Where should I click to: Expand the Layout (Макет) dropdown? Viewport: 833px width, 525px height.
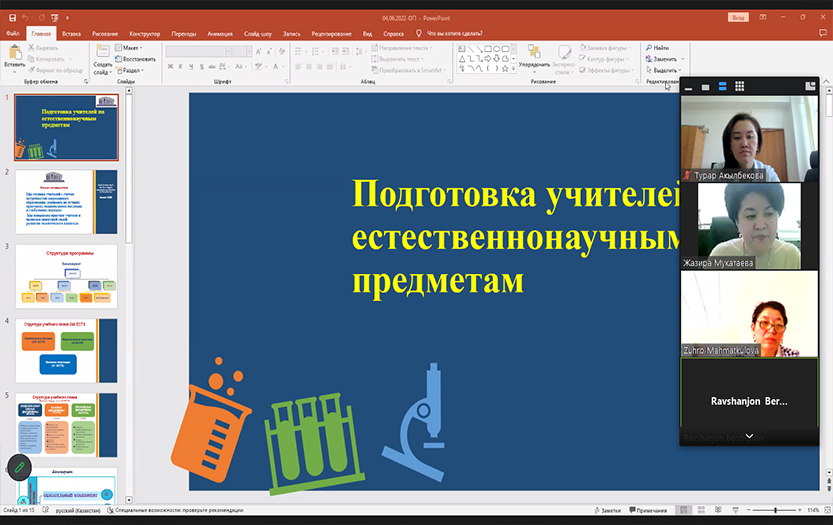132,48
